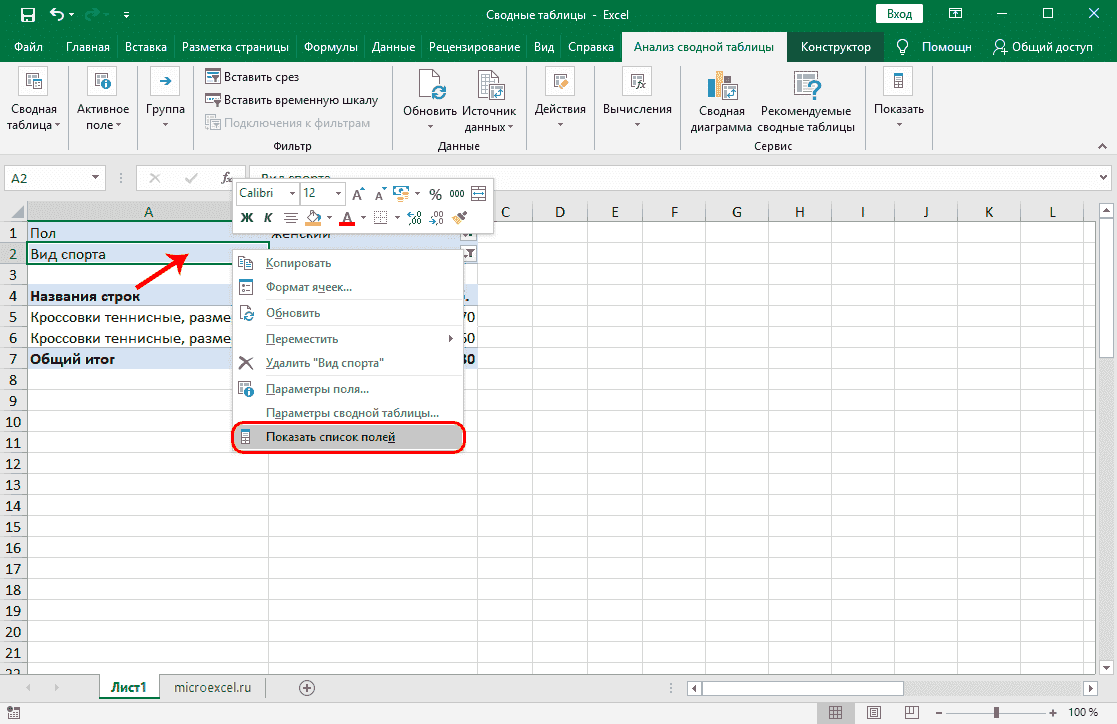Switch to the microexcel.ru sheet tab
Viewport: 1117px width, 724px height.
(x=211, y=687)
